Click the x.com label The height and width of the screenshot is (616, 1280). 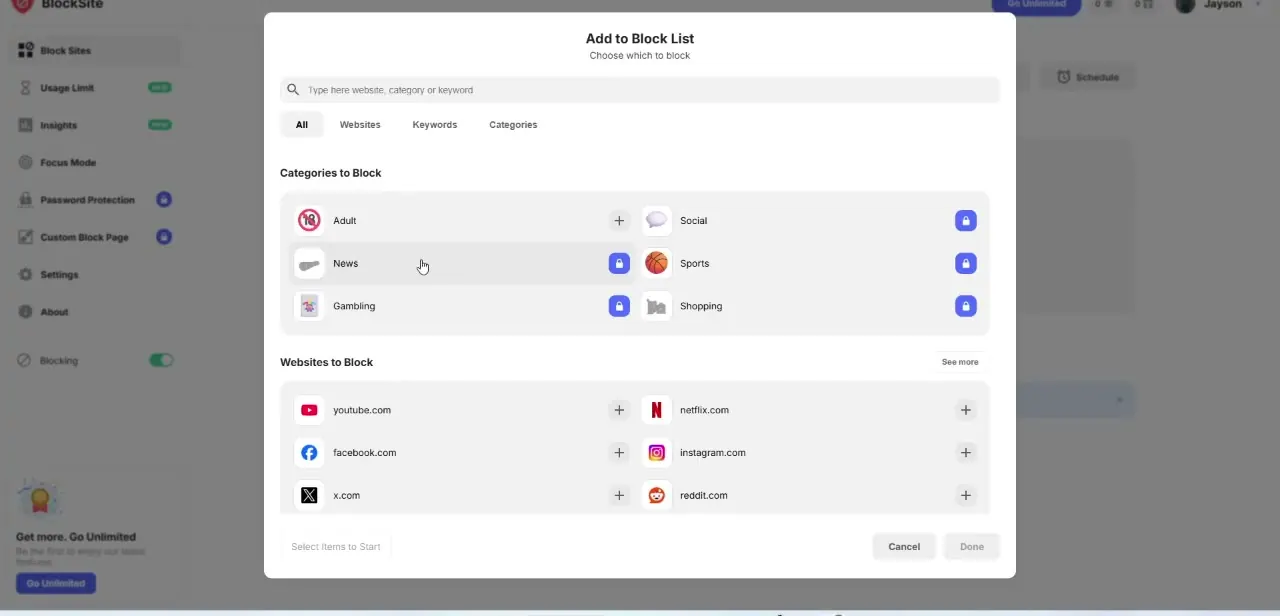pyautogui.click(x=347, y=495)
